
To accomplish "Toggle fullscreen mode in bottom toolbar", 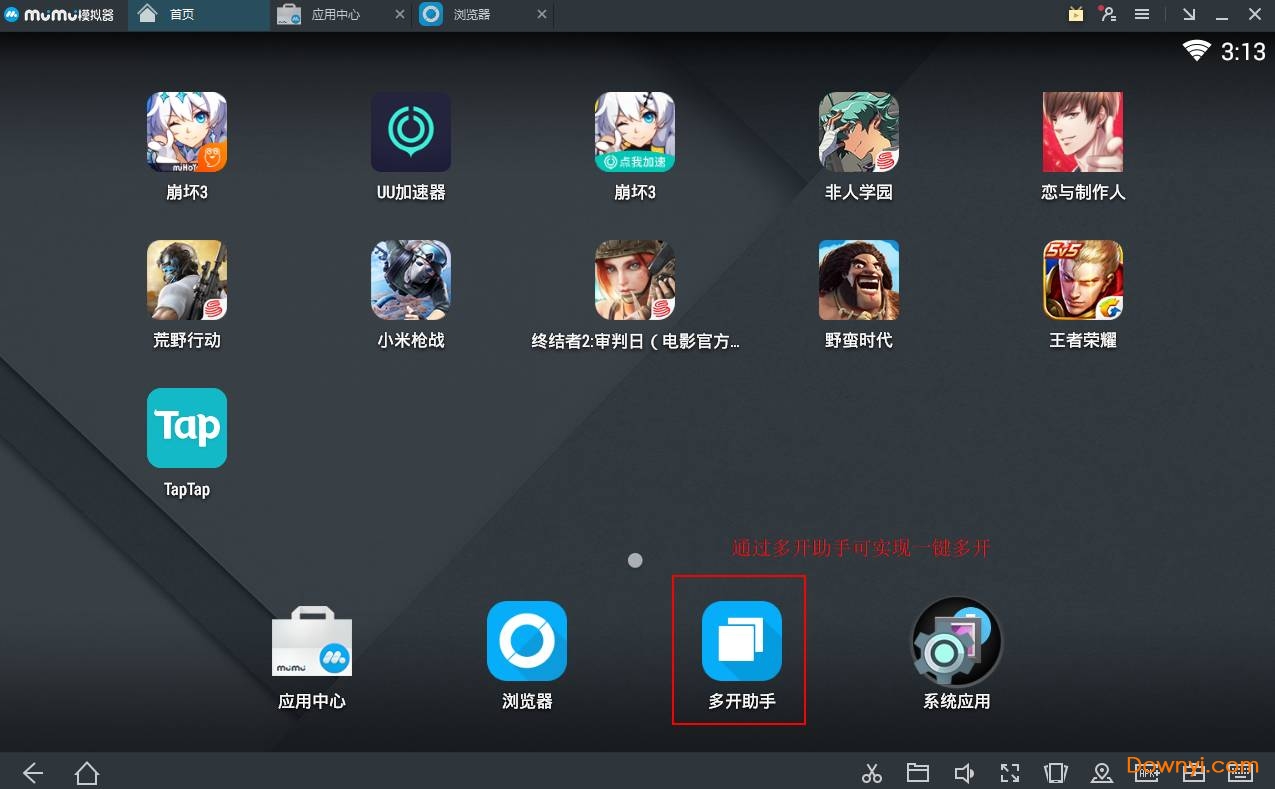I will pos(1010,773).
